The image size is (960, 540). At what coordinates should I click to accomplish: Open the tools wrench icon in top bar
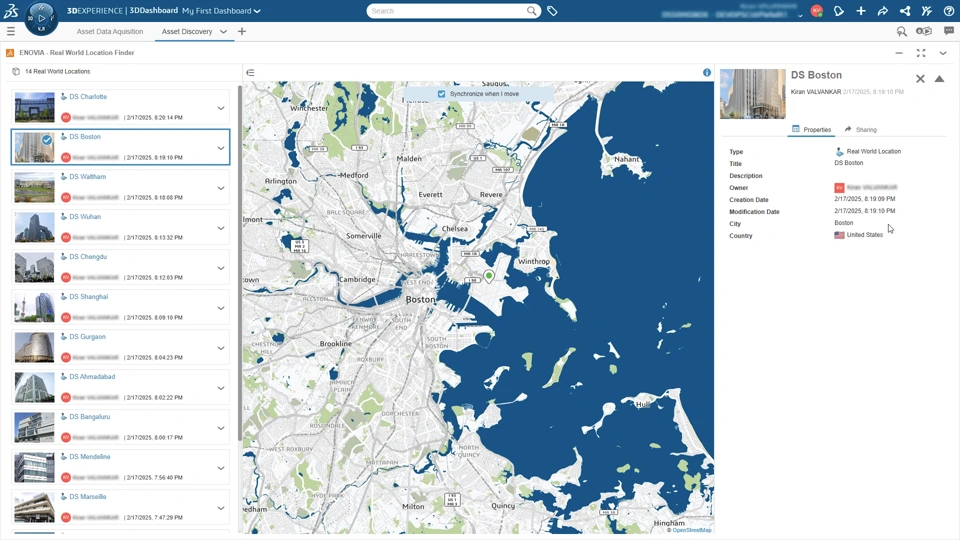point(926,11)
